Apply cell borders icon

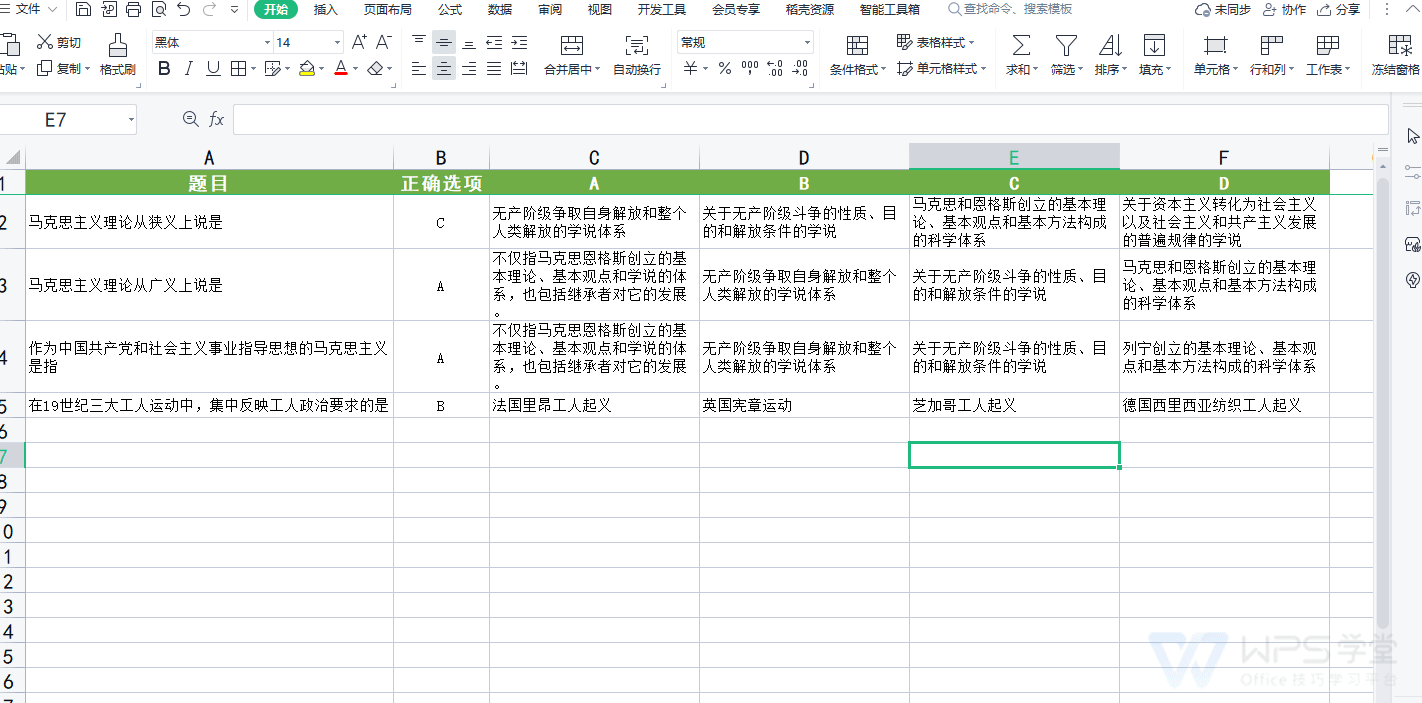(238, 68)
